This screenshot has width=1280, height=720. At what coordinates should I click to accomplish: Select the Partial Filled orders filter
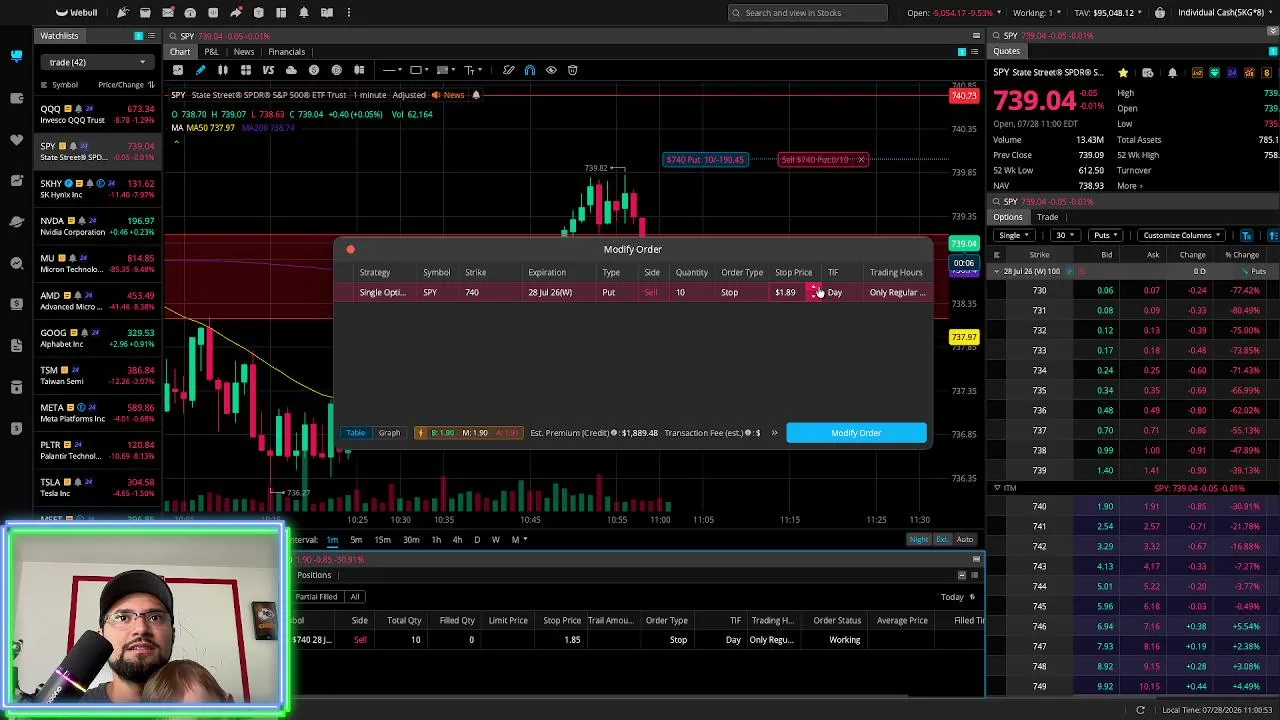click(316, 597)
